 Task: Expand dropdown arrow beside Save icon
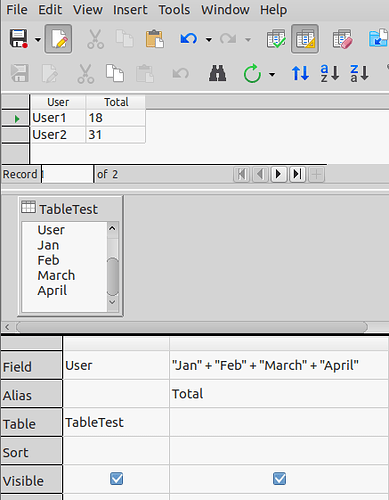click(38, 40)
